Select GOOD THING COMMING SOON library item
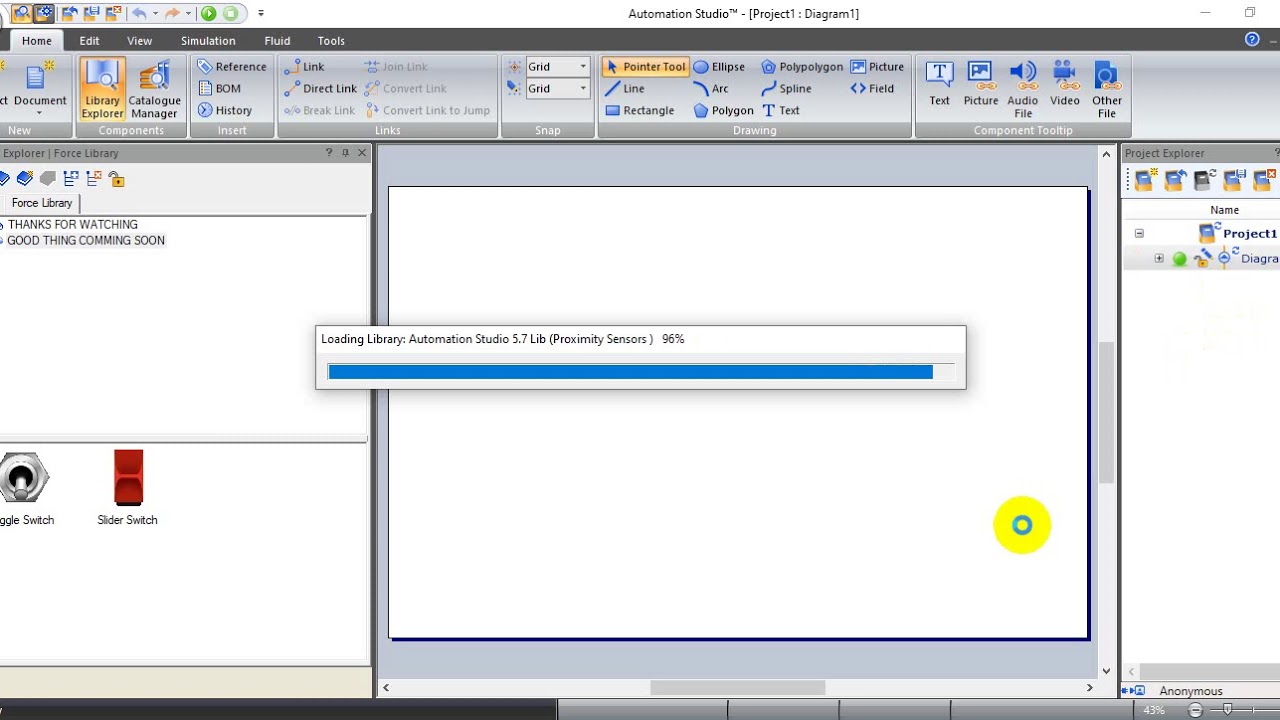This screenshot has height=720, width=1280. tap(86, 241)
